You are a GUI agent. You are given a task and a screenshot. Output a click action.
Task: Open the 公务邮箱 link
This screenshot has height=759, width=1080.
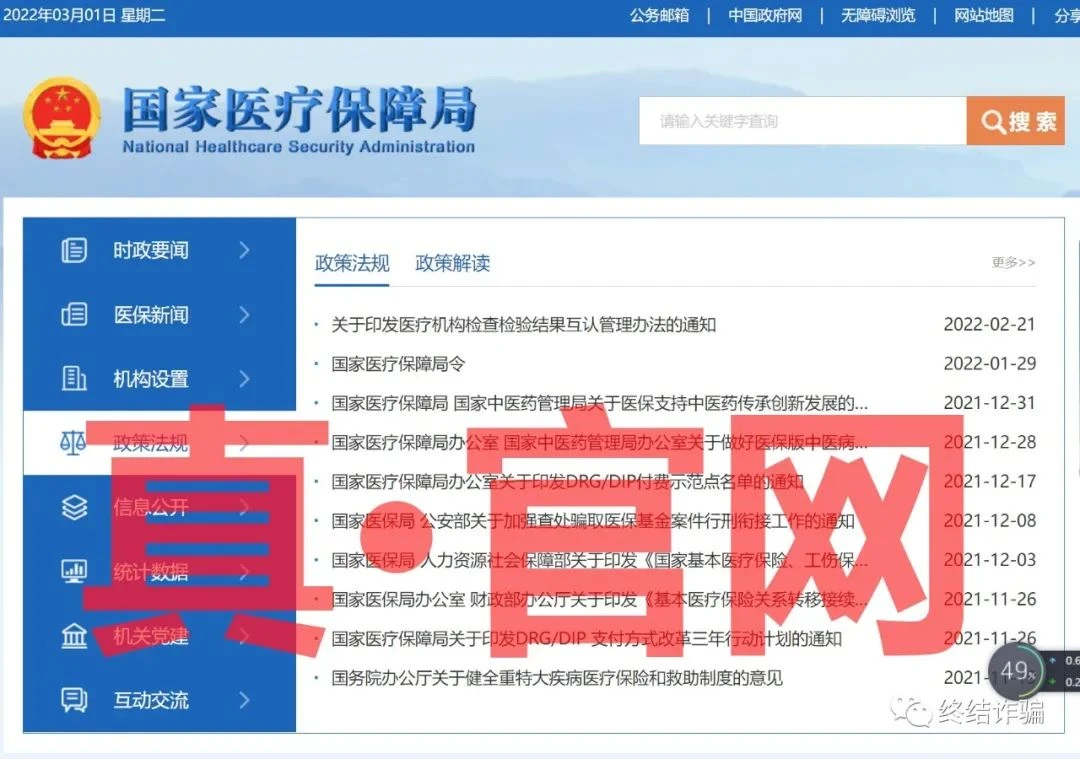point(659,15)
